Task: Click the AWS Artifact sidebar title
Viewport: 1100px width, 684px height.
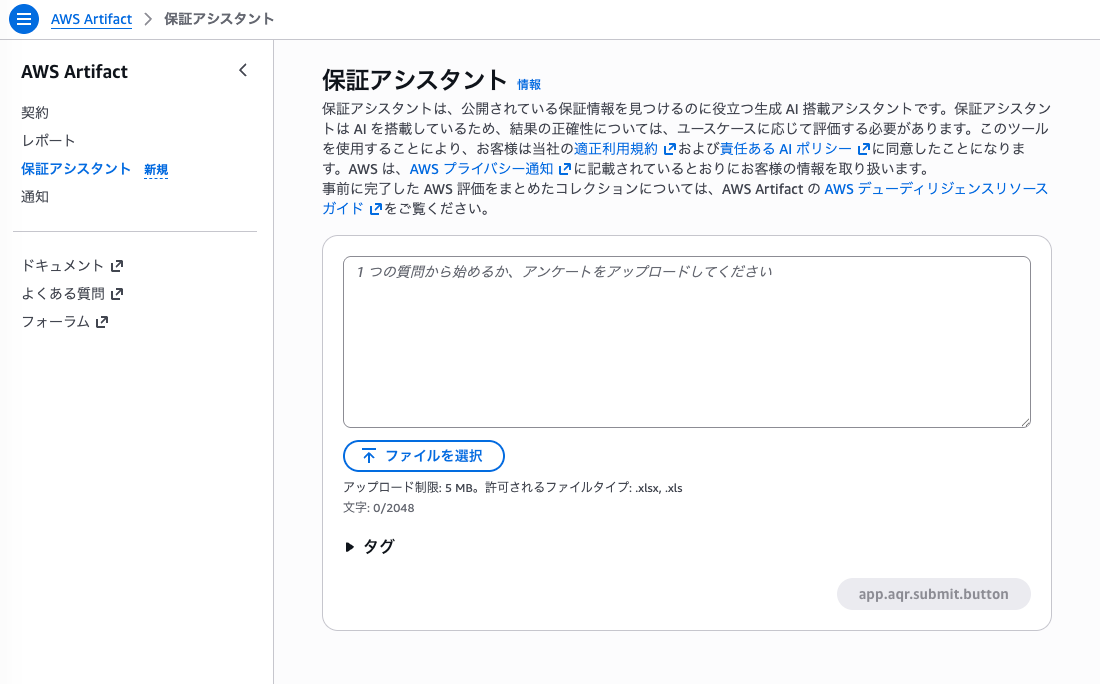Action: coord(74,72)
